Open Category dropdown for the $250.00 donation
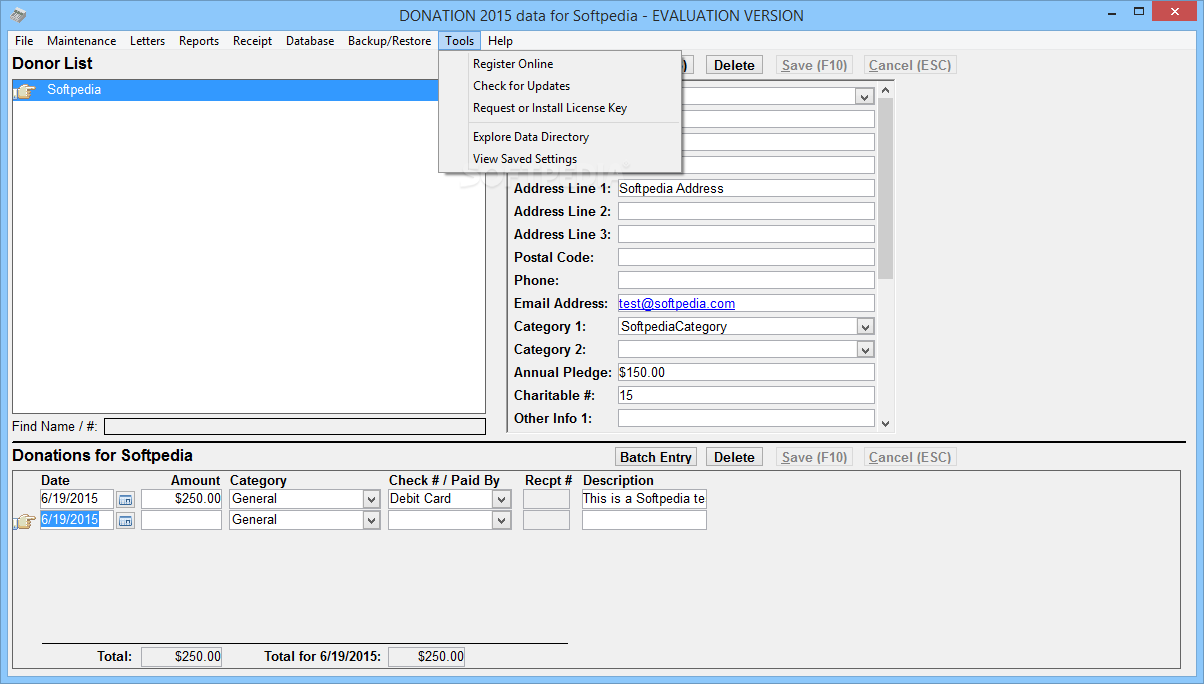Image resolution: width=1204 pixels, height=684 pixels. click(x=371, y=499)
